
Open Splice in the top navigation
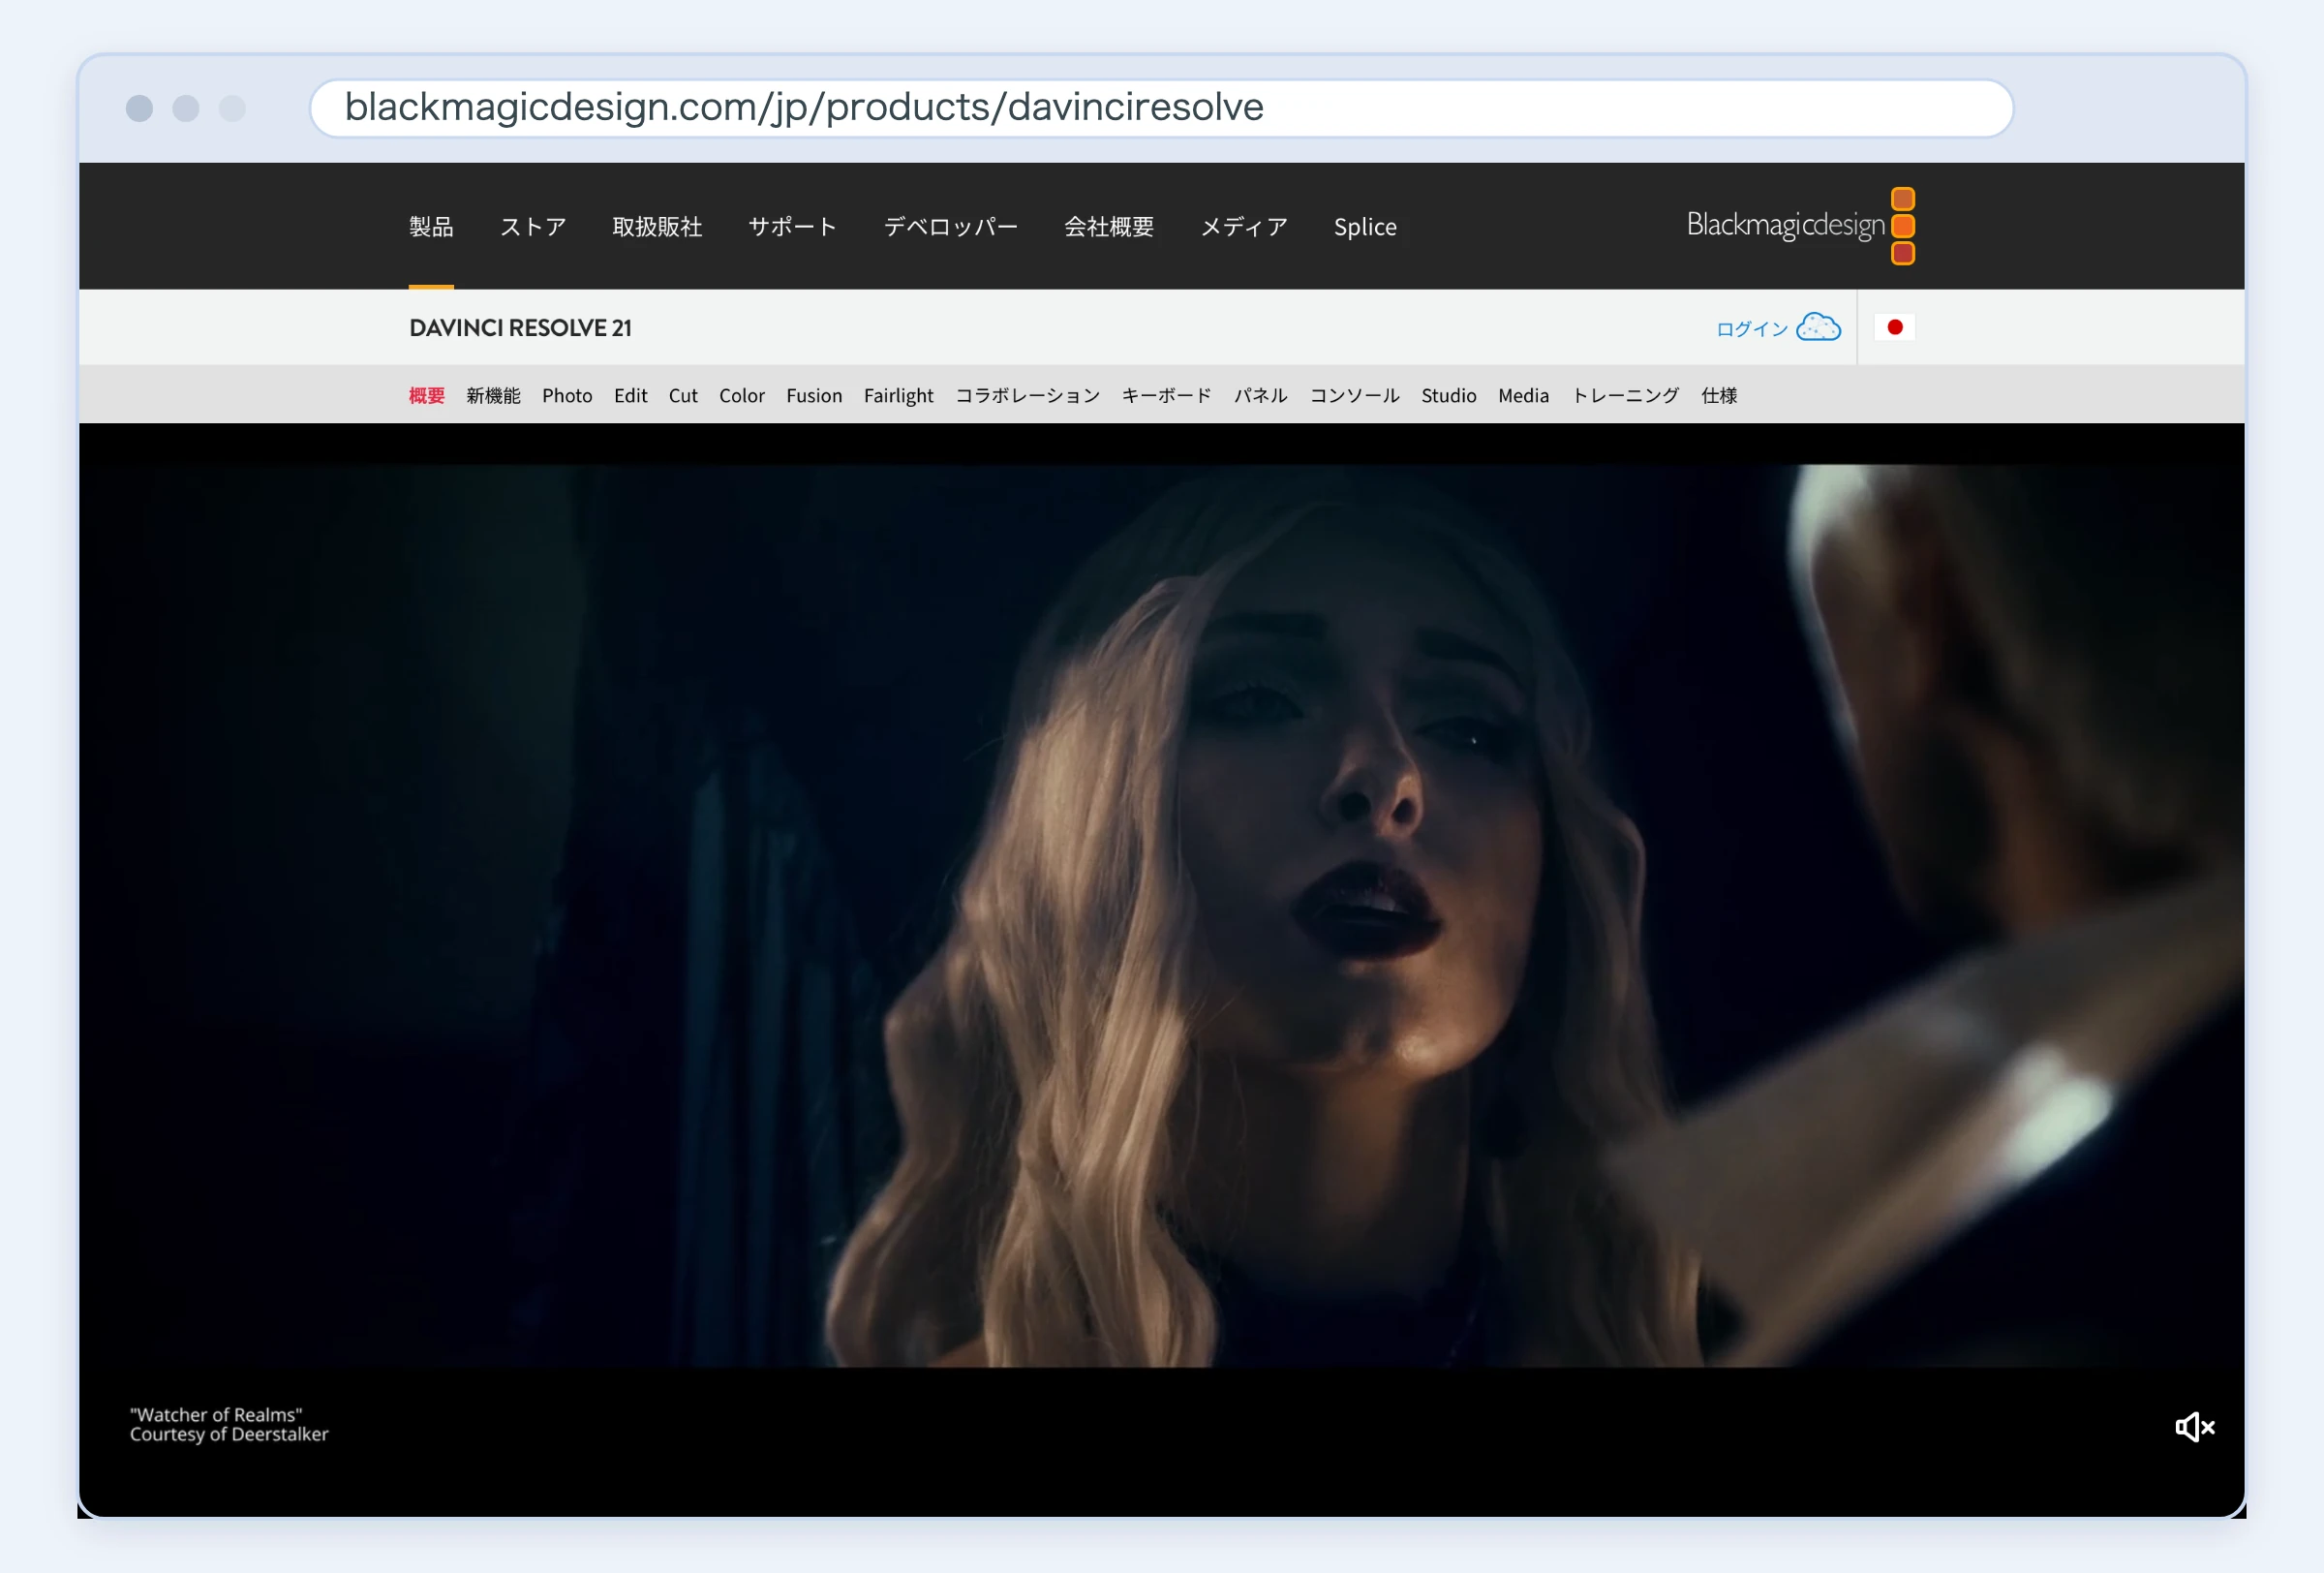pos(1365,227)
